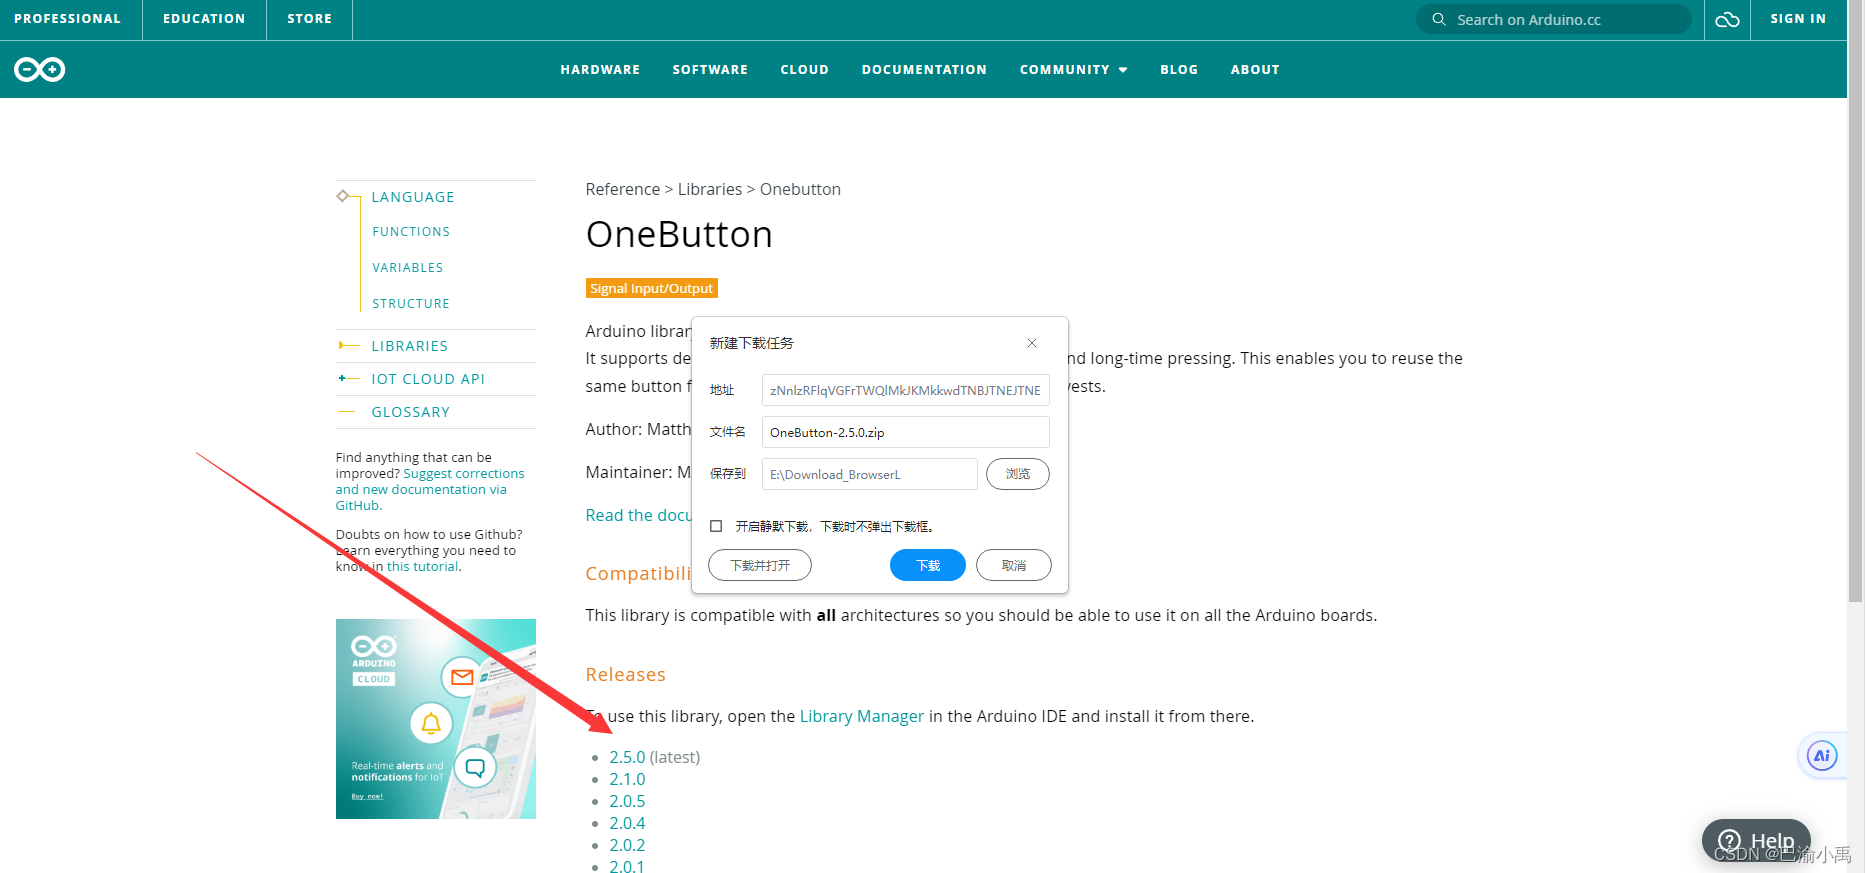This screenshot has width=1866, height=873.
Task: Open the Suggest corrections GitHub link
Action: (430, 489)
